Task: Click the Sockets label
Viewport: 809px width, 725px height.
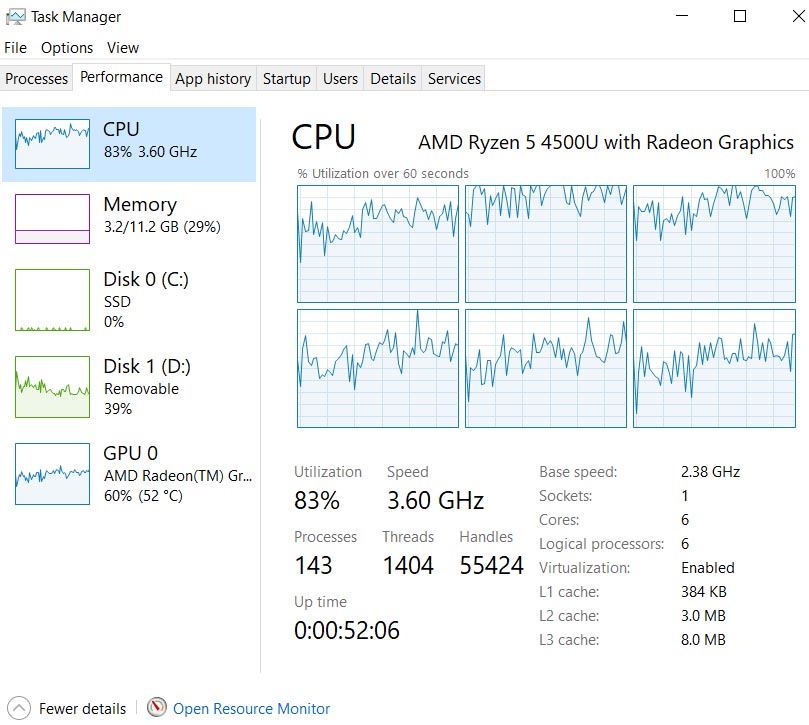Action: tap(565, 496)
